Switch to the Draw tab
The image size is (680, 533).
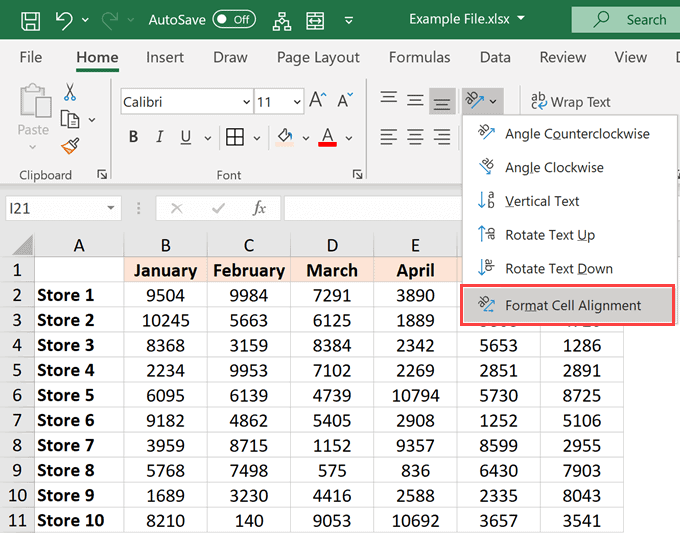click(230, 57)
